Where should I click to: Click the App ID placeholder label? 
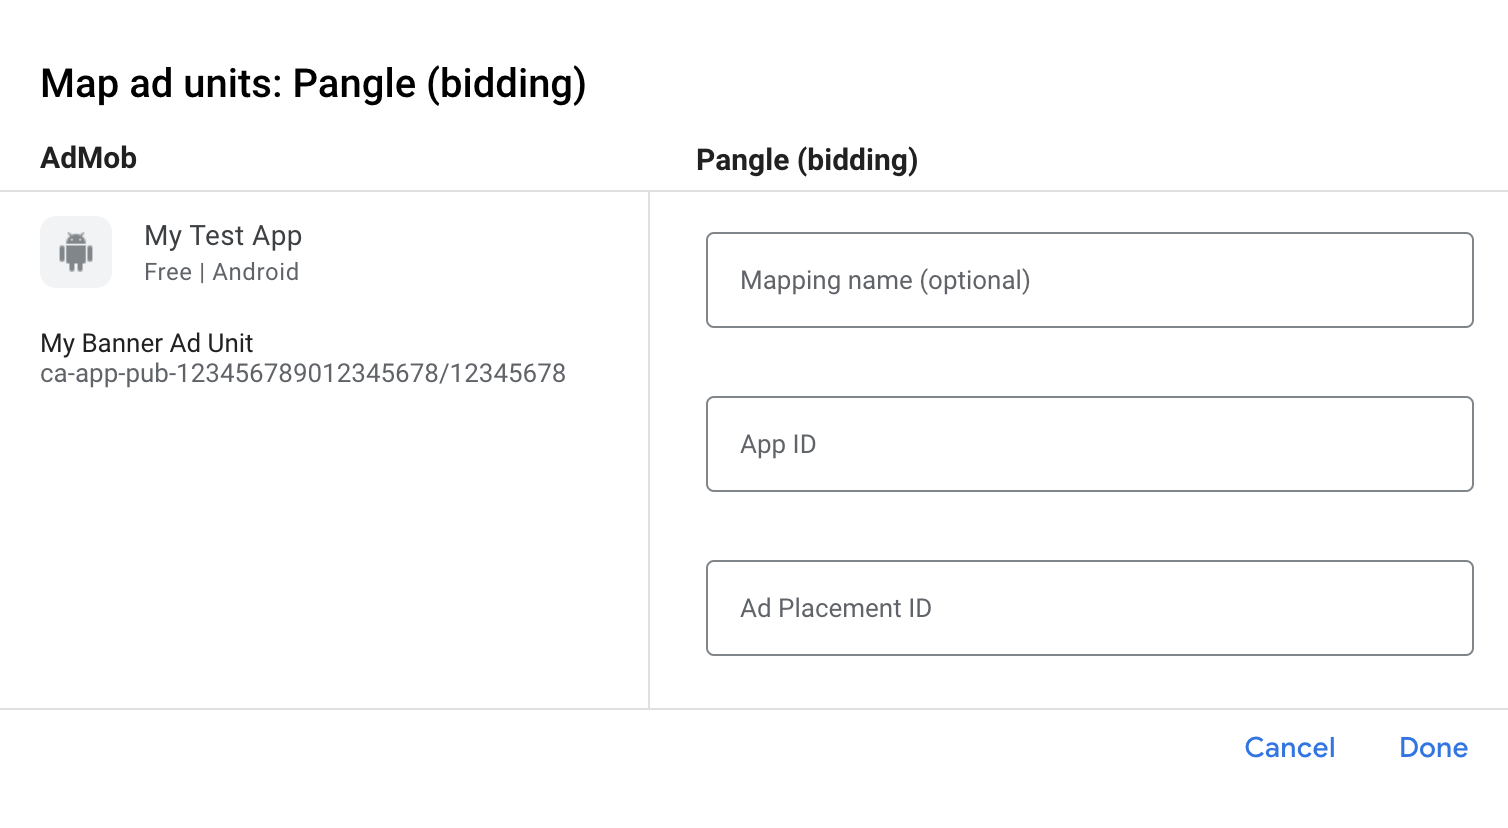pos(778,444)
